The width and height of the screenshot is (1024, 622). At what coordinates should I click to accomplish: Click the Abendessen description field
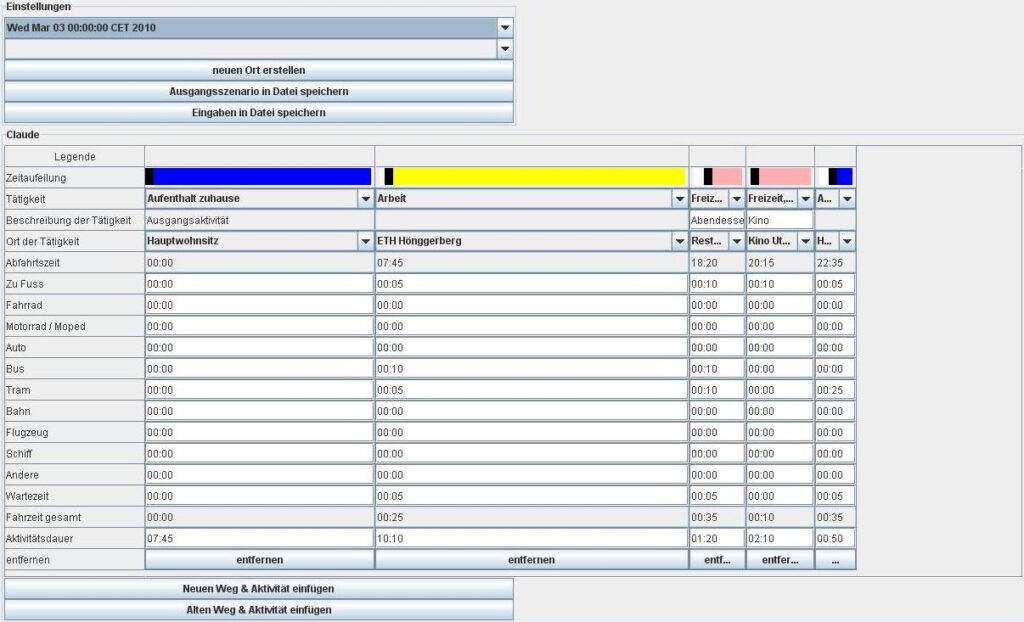coord(716,219)
